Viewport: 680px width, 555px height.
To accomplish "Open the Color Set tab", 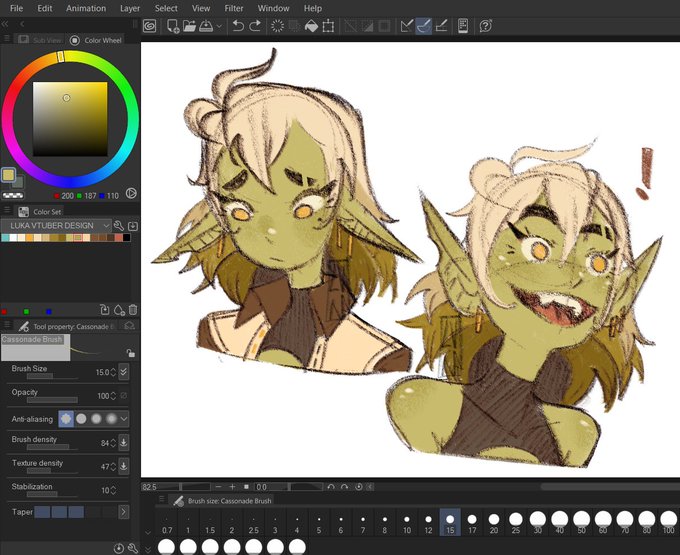I will (x=40, y=212).
